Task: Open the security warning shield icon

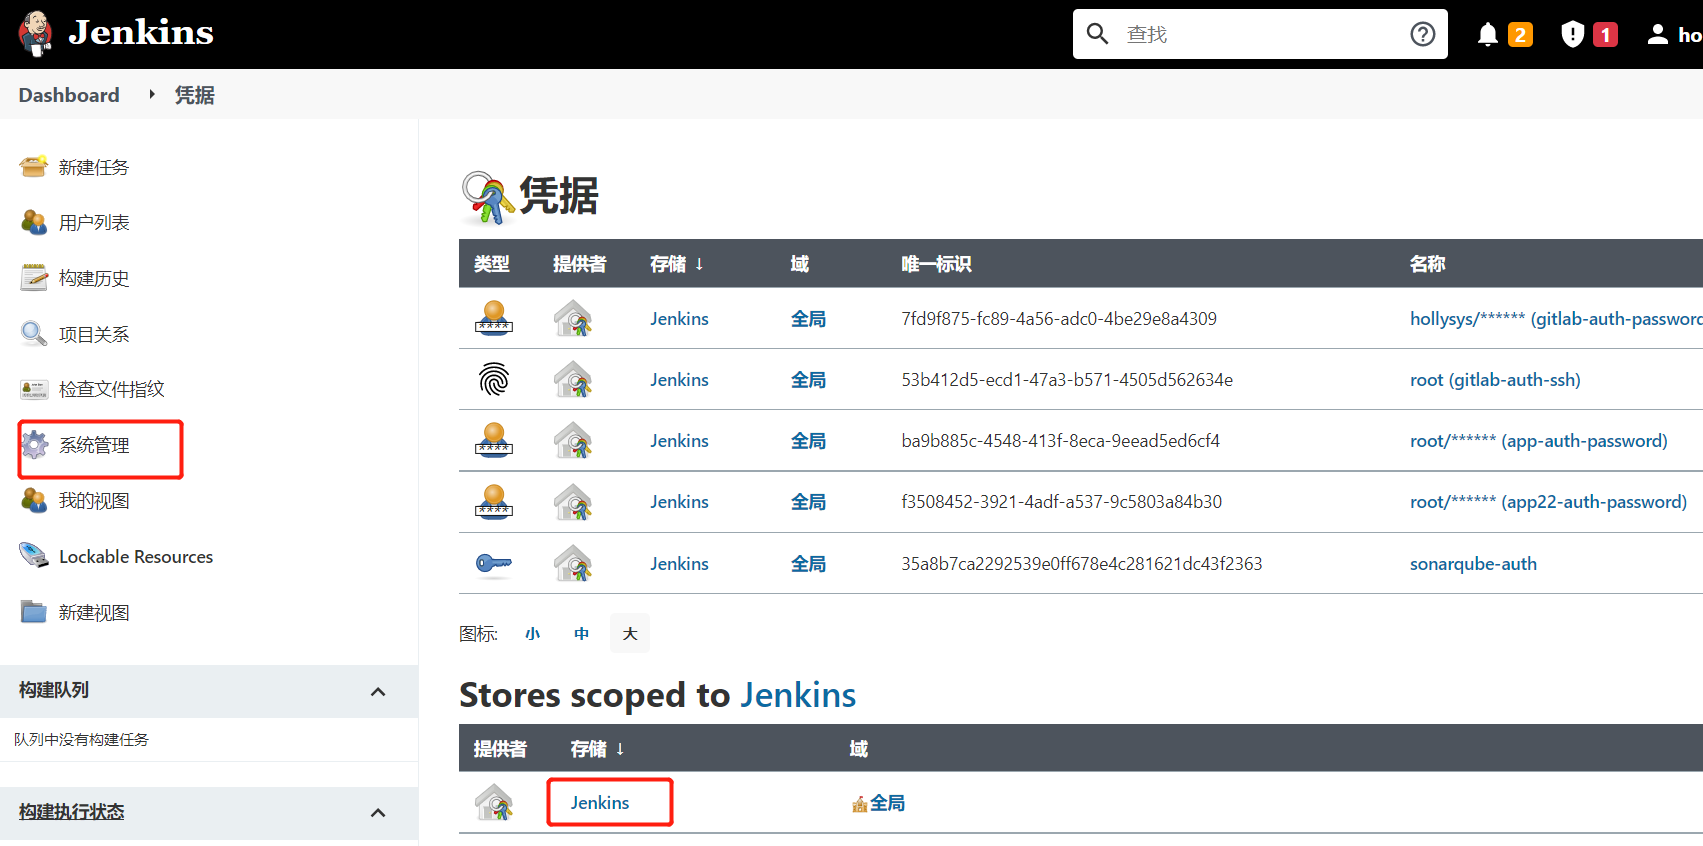Action: pyautogui.click(x=1572, y=35)
